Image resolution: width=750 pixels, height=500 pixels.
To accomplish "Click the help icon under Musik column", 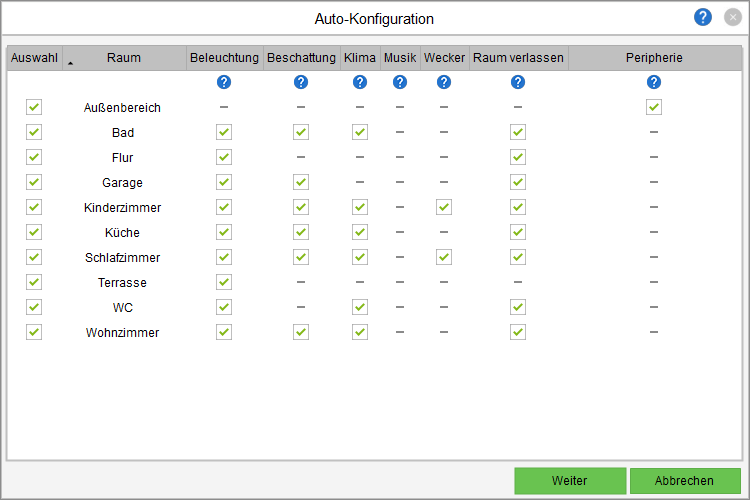I will [x=400, y=82].
